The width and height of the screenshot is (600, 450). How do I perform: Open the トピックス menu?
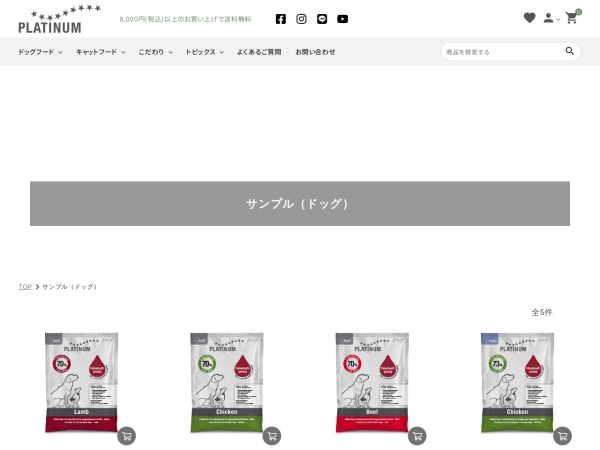point(204,52)
